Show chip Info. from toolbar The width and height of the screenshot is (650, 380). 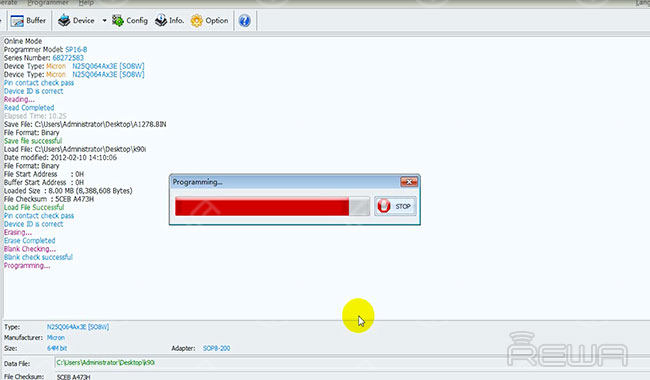point(169,20)
